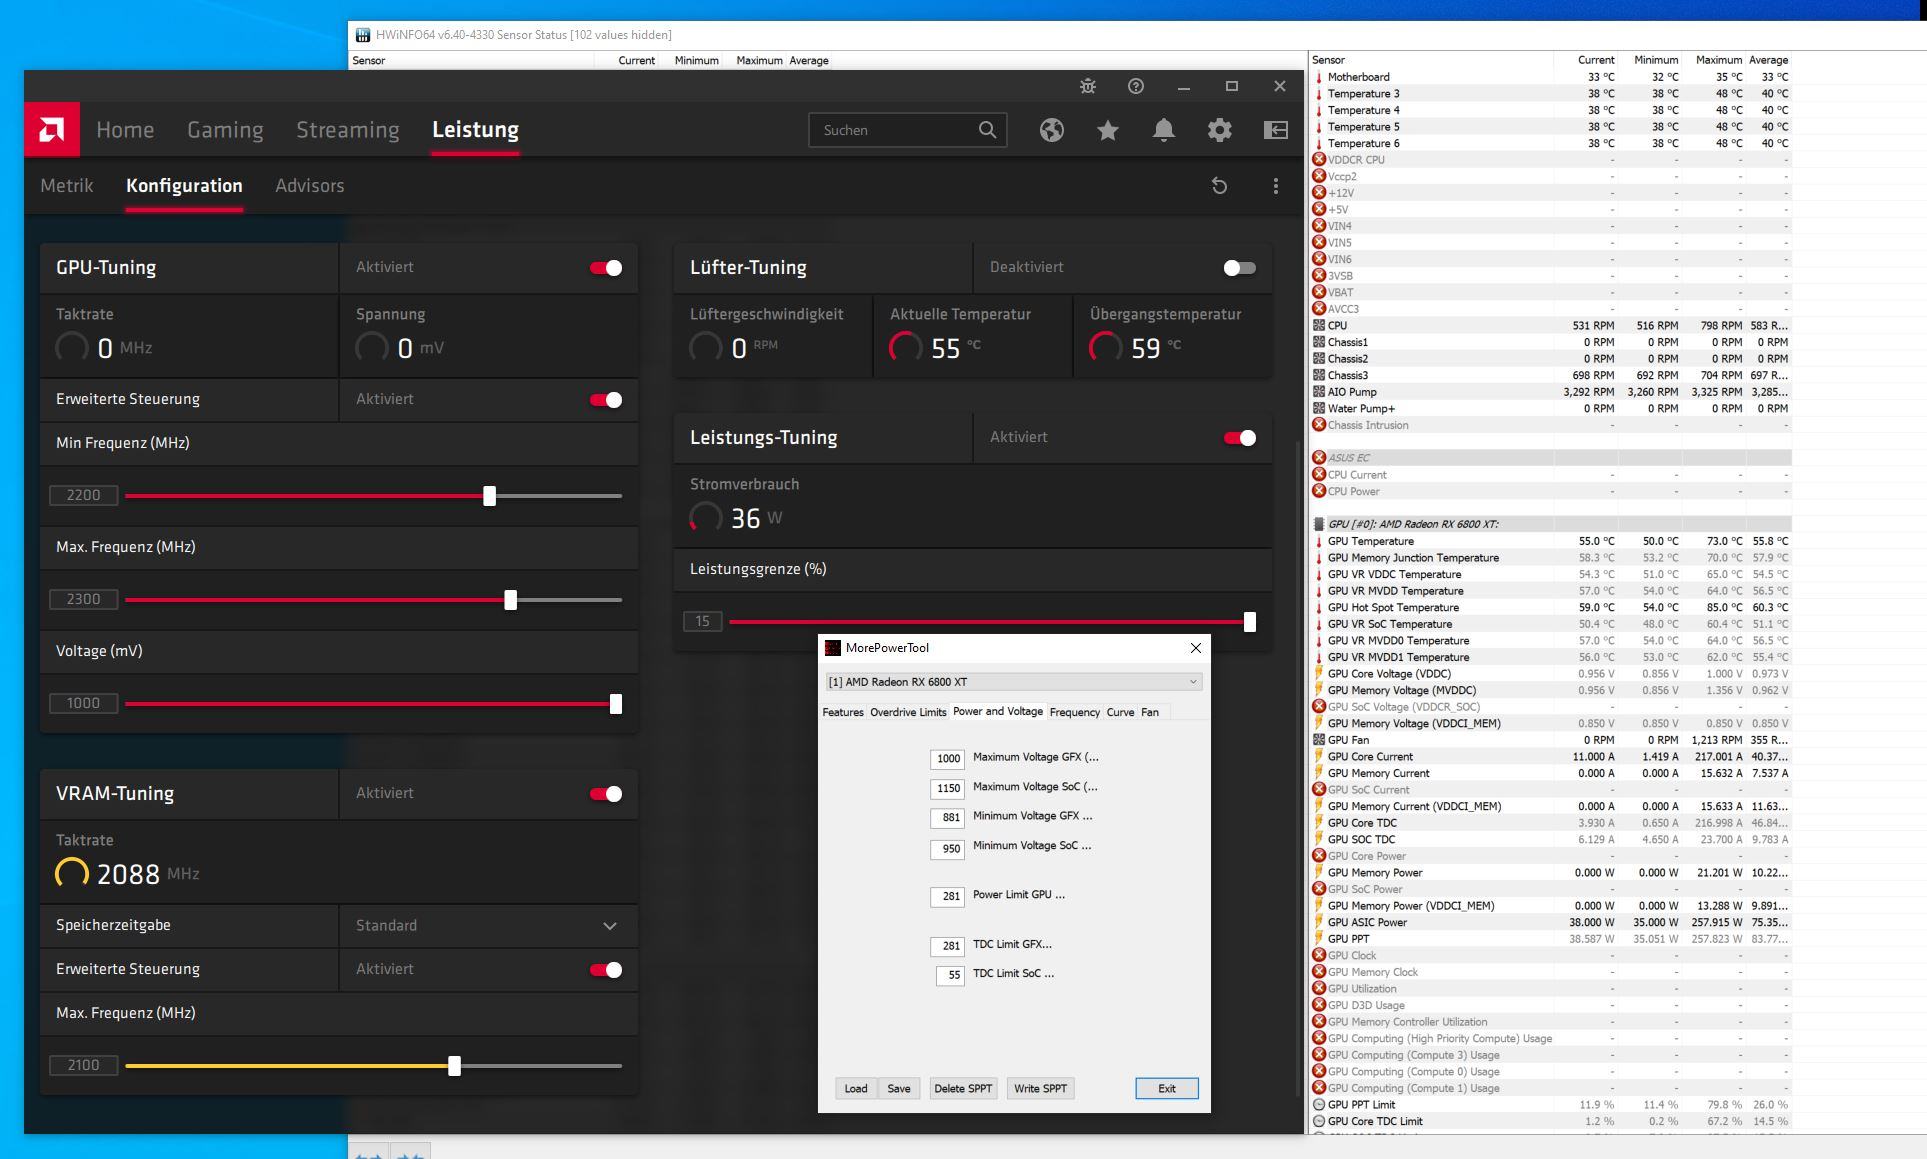Go to the Home tab
This screenshot has width=1927, height=1159.
tap(125, 130)
